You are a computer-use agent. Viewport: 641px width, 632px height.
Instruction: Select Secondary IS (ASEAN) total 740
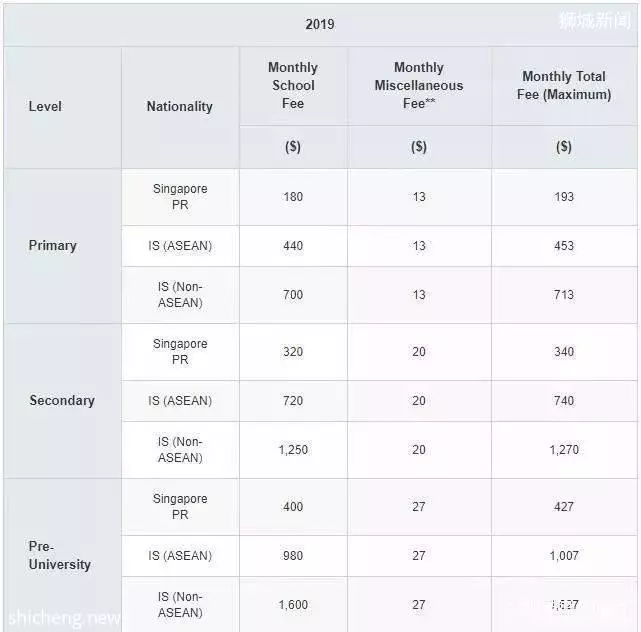(x=564, y=401)
